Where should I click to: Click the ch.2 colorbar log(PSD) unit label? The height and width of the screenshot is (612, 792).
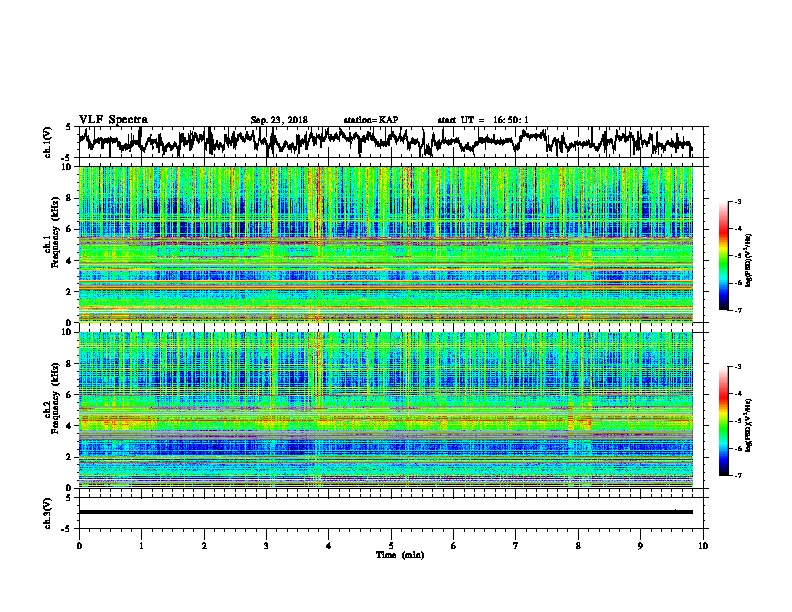pos(749,426)
